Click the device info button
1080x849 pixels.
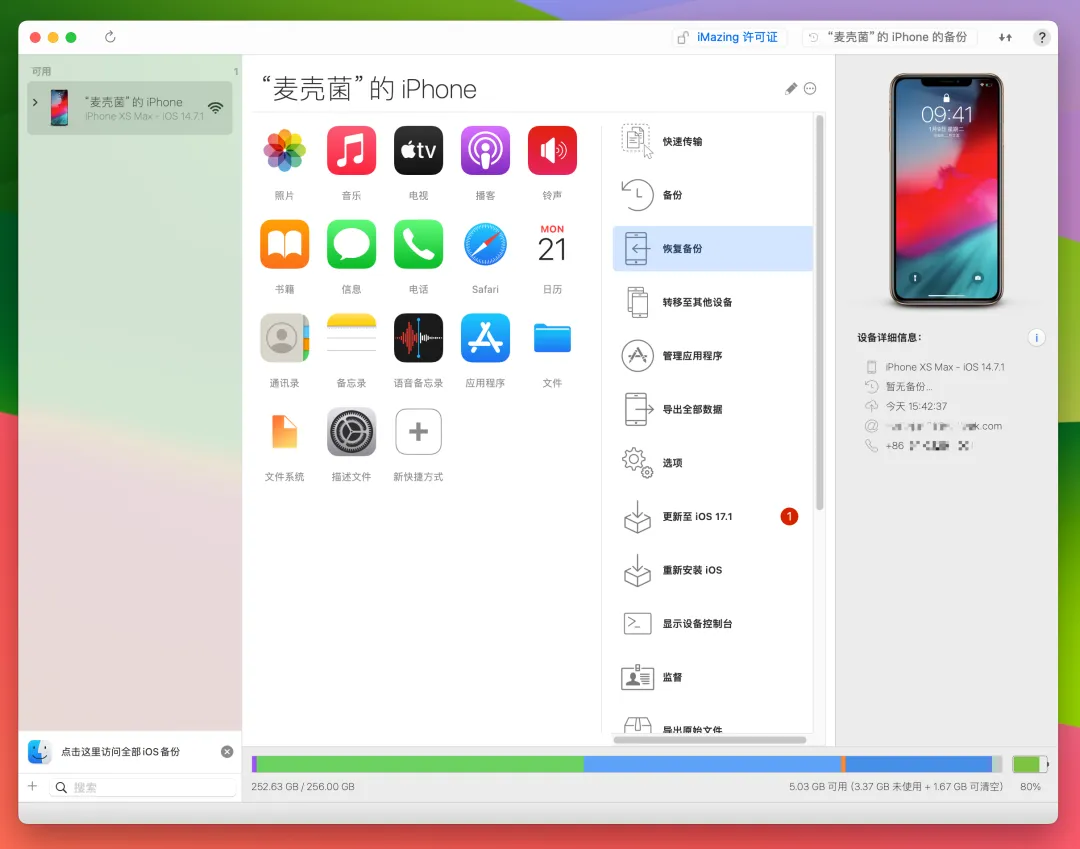[x=1036, y=337]
